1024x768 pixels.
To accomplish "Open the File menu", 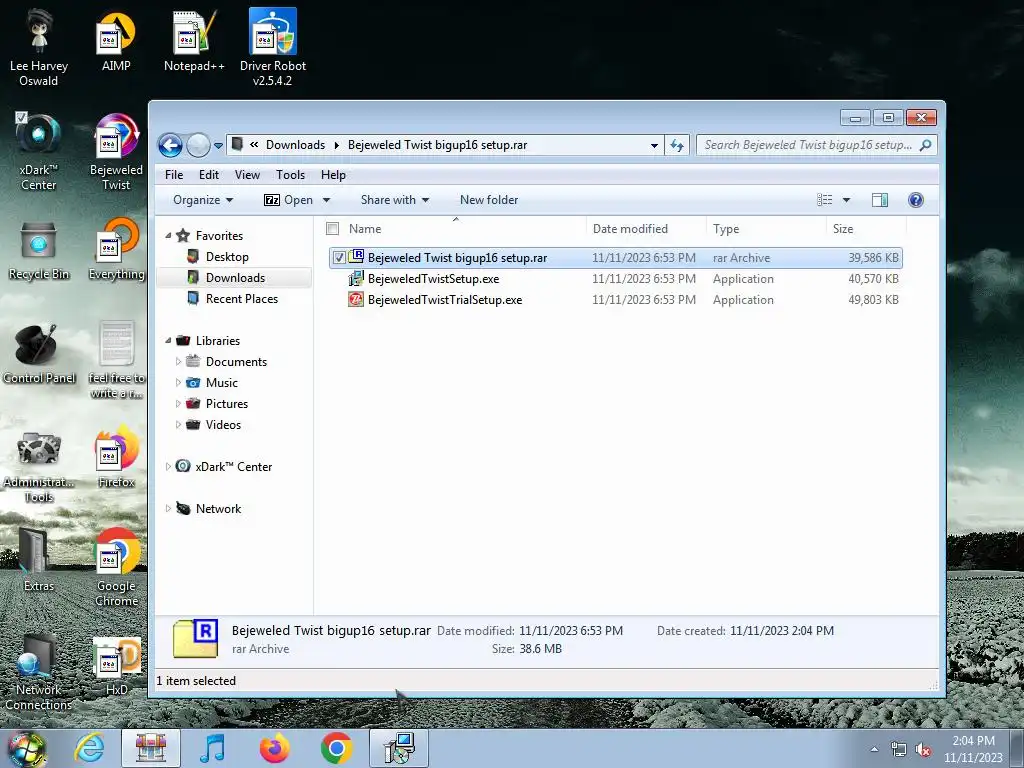I will [174, 175].
